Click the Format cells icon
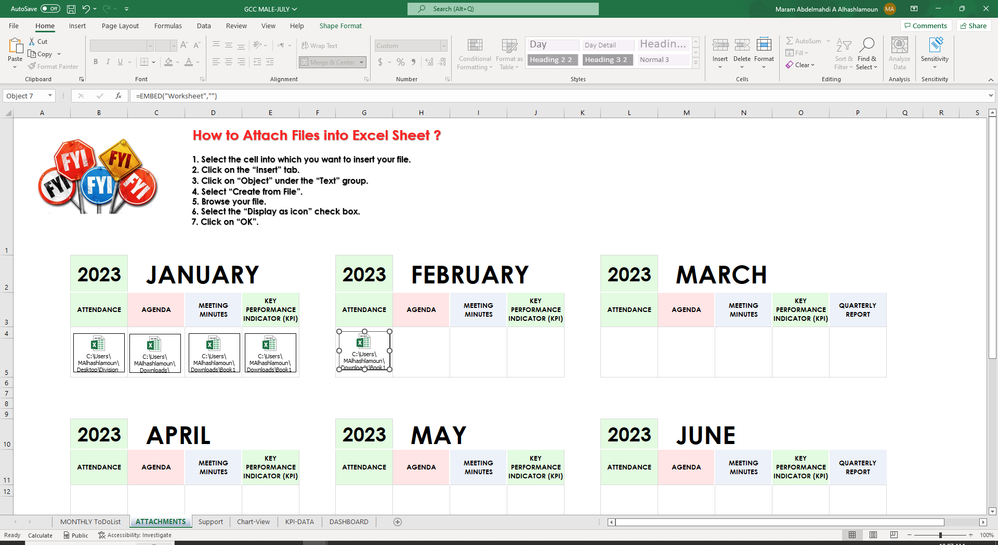 pos(764,45)
